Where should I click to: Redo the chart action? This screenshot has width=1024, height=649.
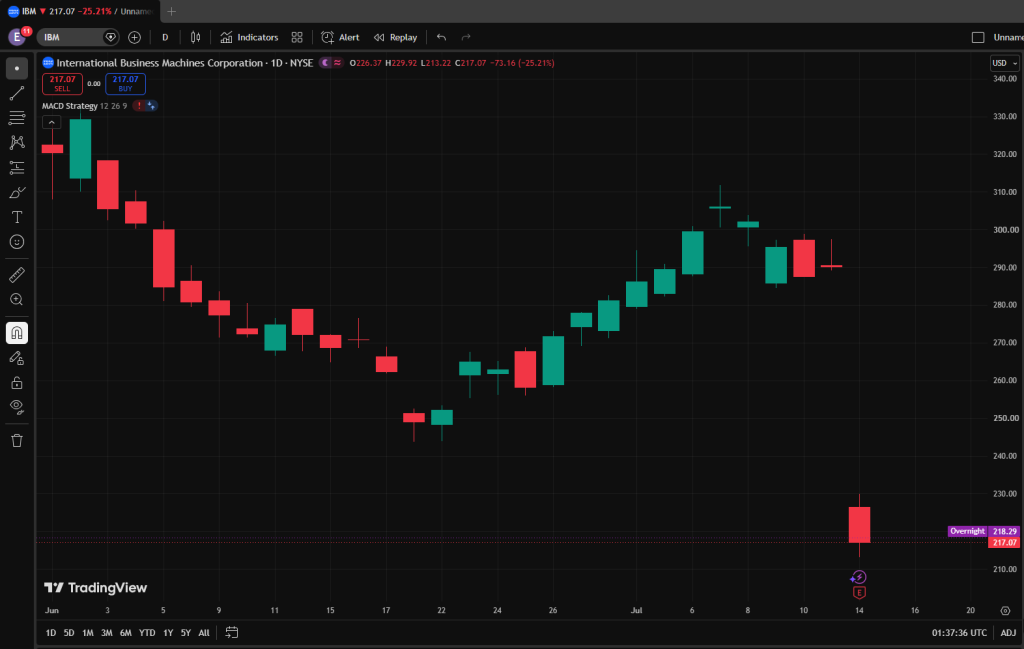tap(466, 37)
